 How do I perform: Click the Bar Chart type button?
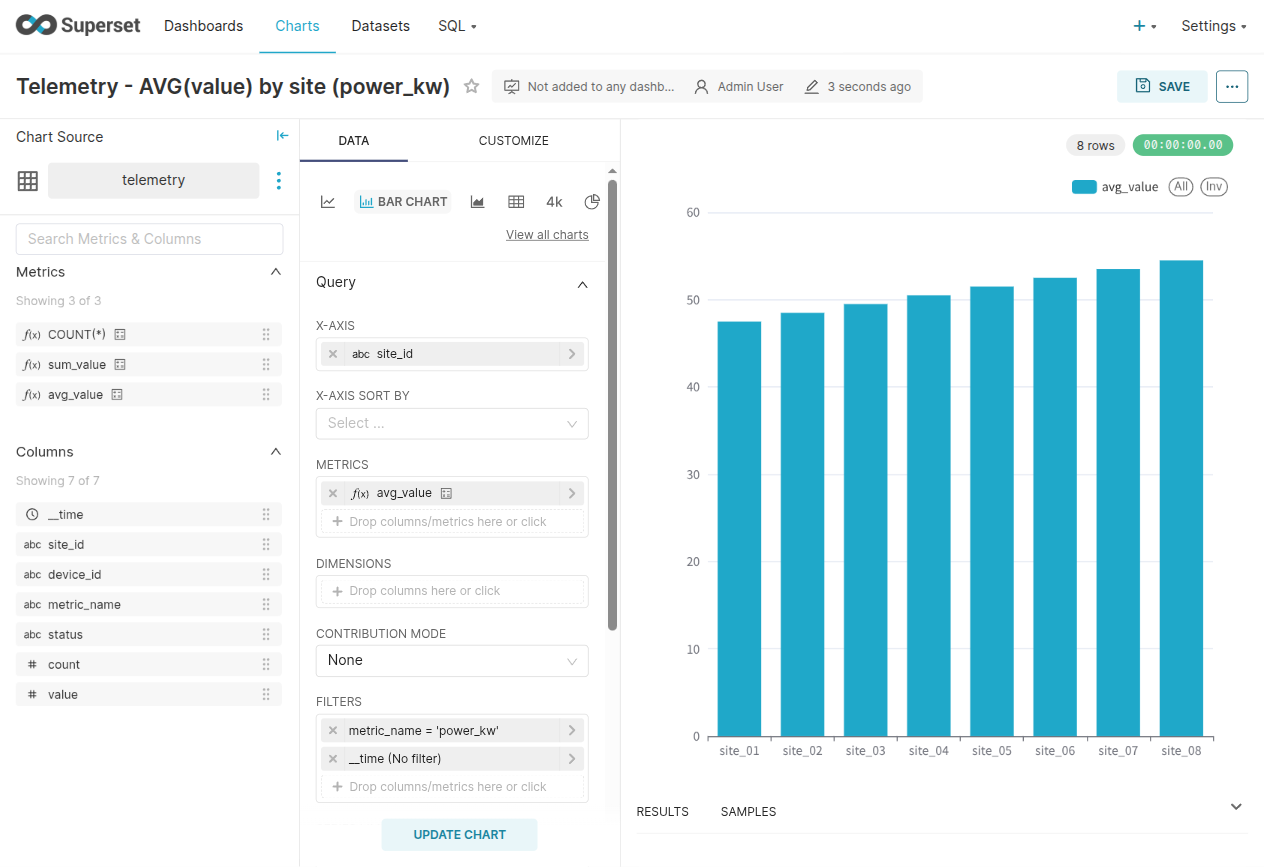(403, 202)
